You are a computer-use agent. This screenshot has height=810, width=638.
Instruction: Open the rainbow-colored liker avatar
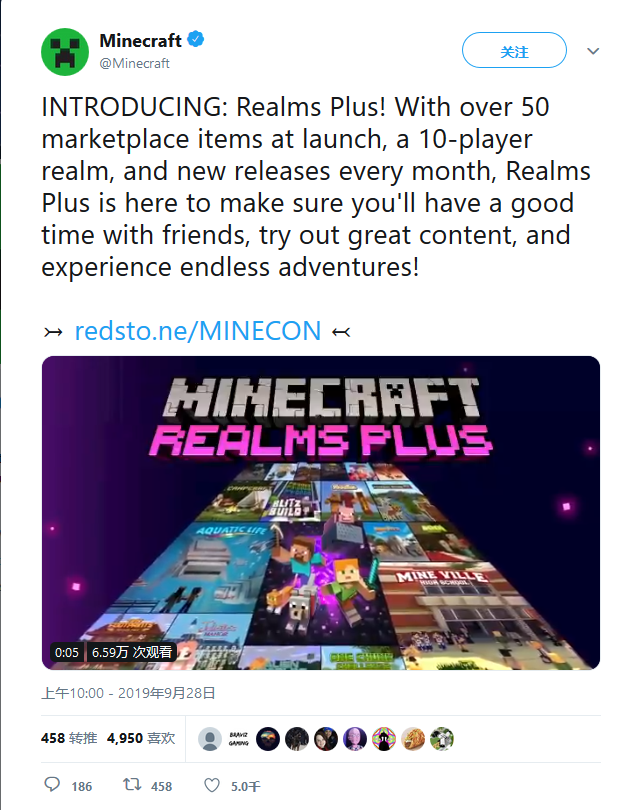[384, 739]
